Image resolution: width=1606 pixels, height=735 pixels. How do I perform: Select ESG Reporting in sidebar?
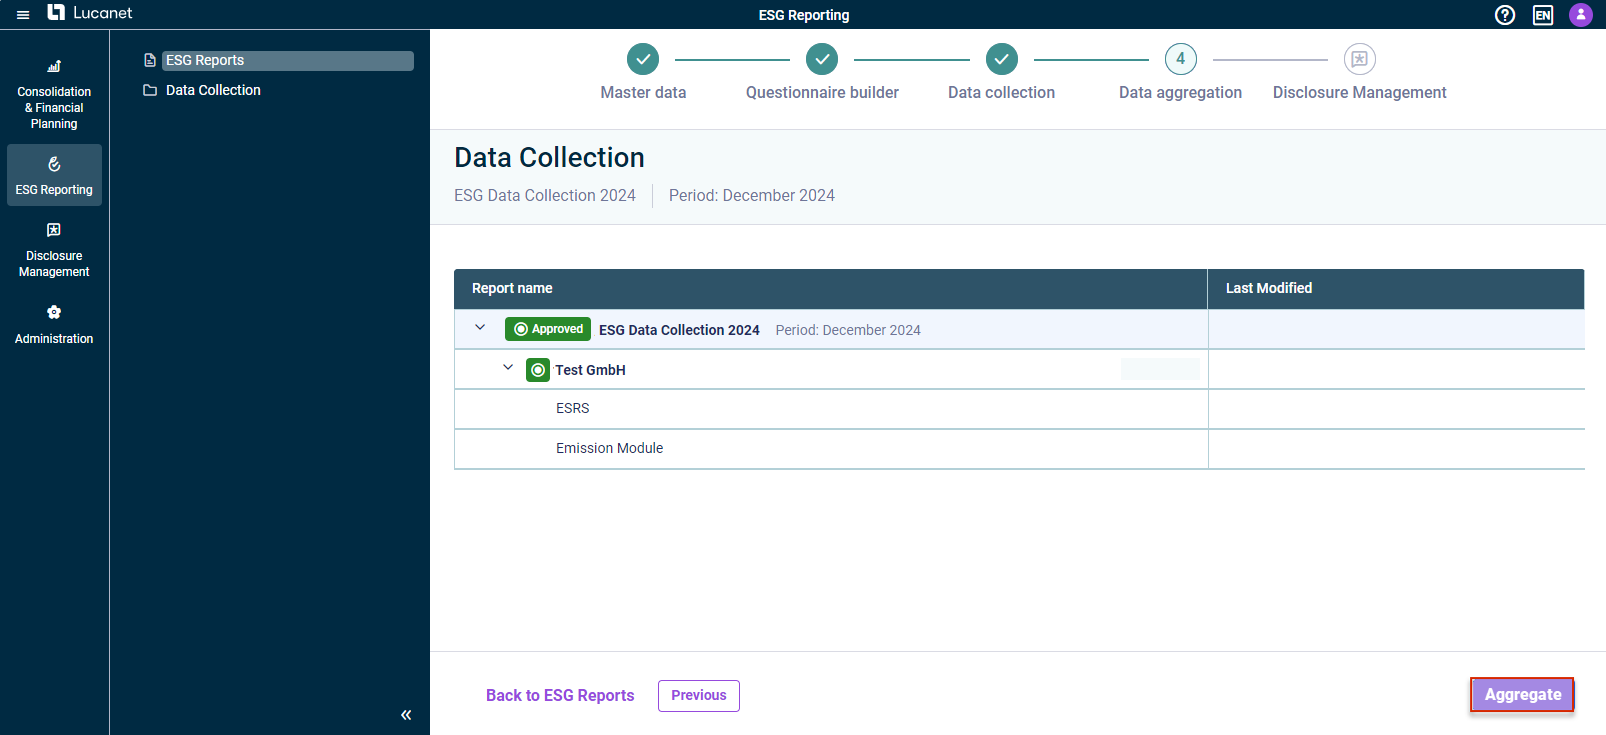pyautogui.click(x=54, y=175)
